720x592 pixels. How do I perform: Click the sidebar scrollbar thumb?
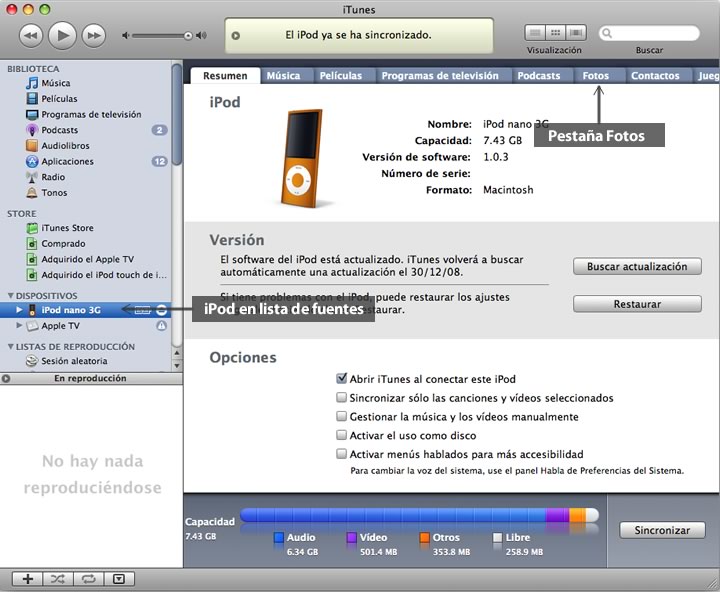[x=177, y=114]
